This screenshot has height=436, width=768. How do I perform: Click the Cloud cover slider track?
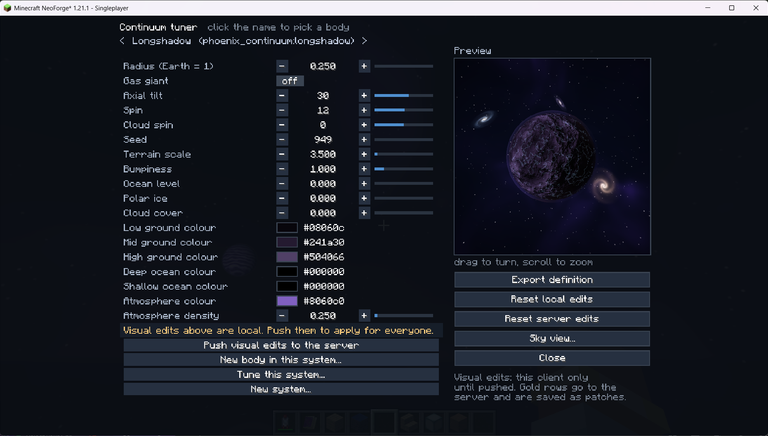[x=404, y=213]
